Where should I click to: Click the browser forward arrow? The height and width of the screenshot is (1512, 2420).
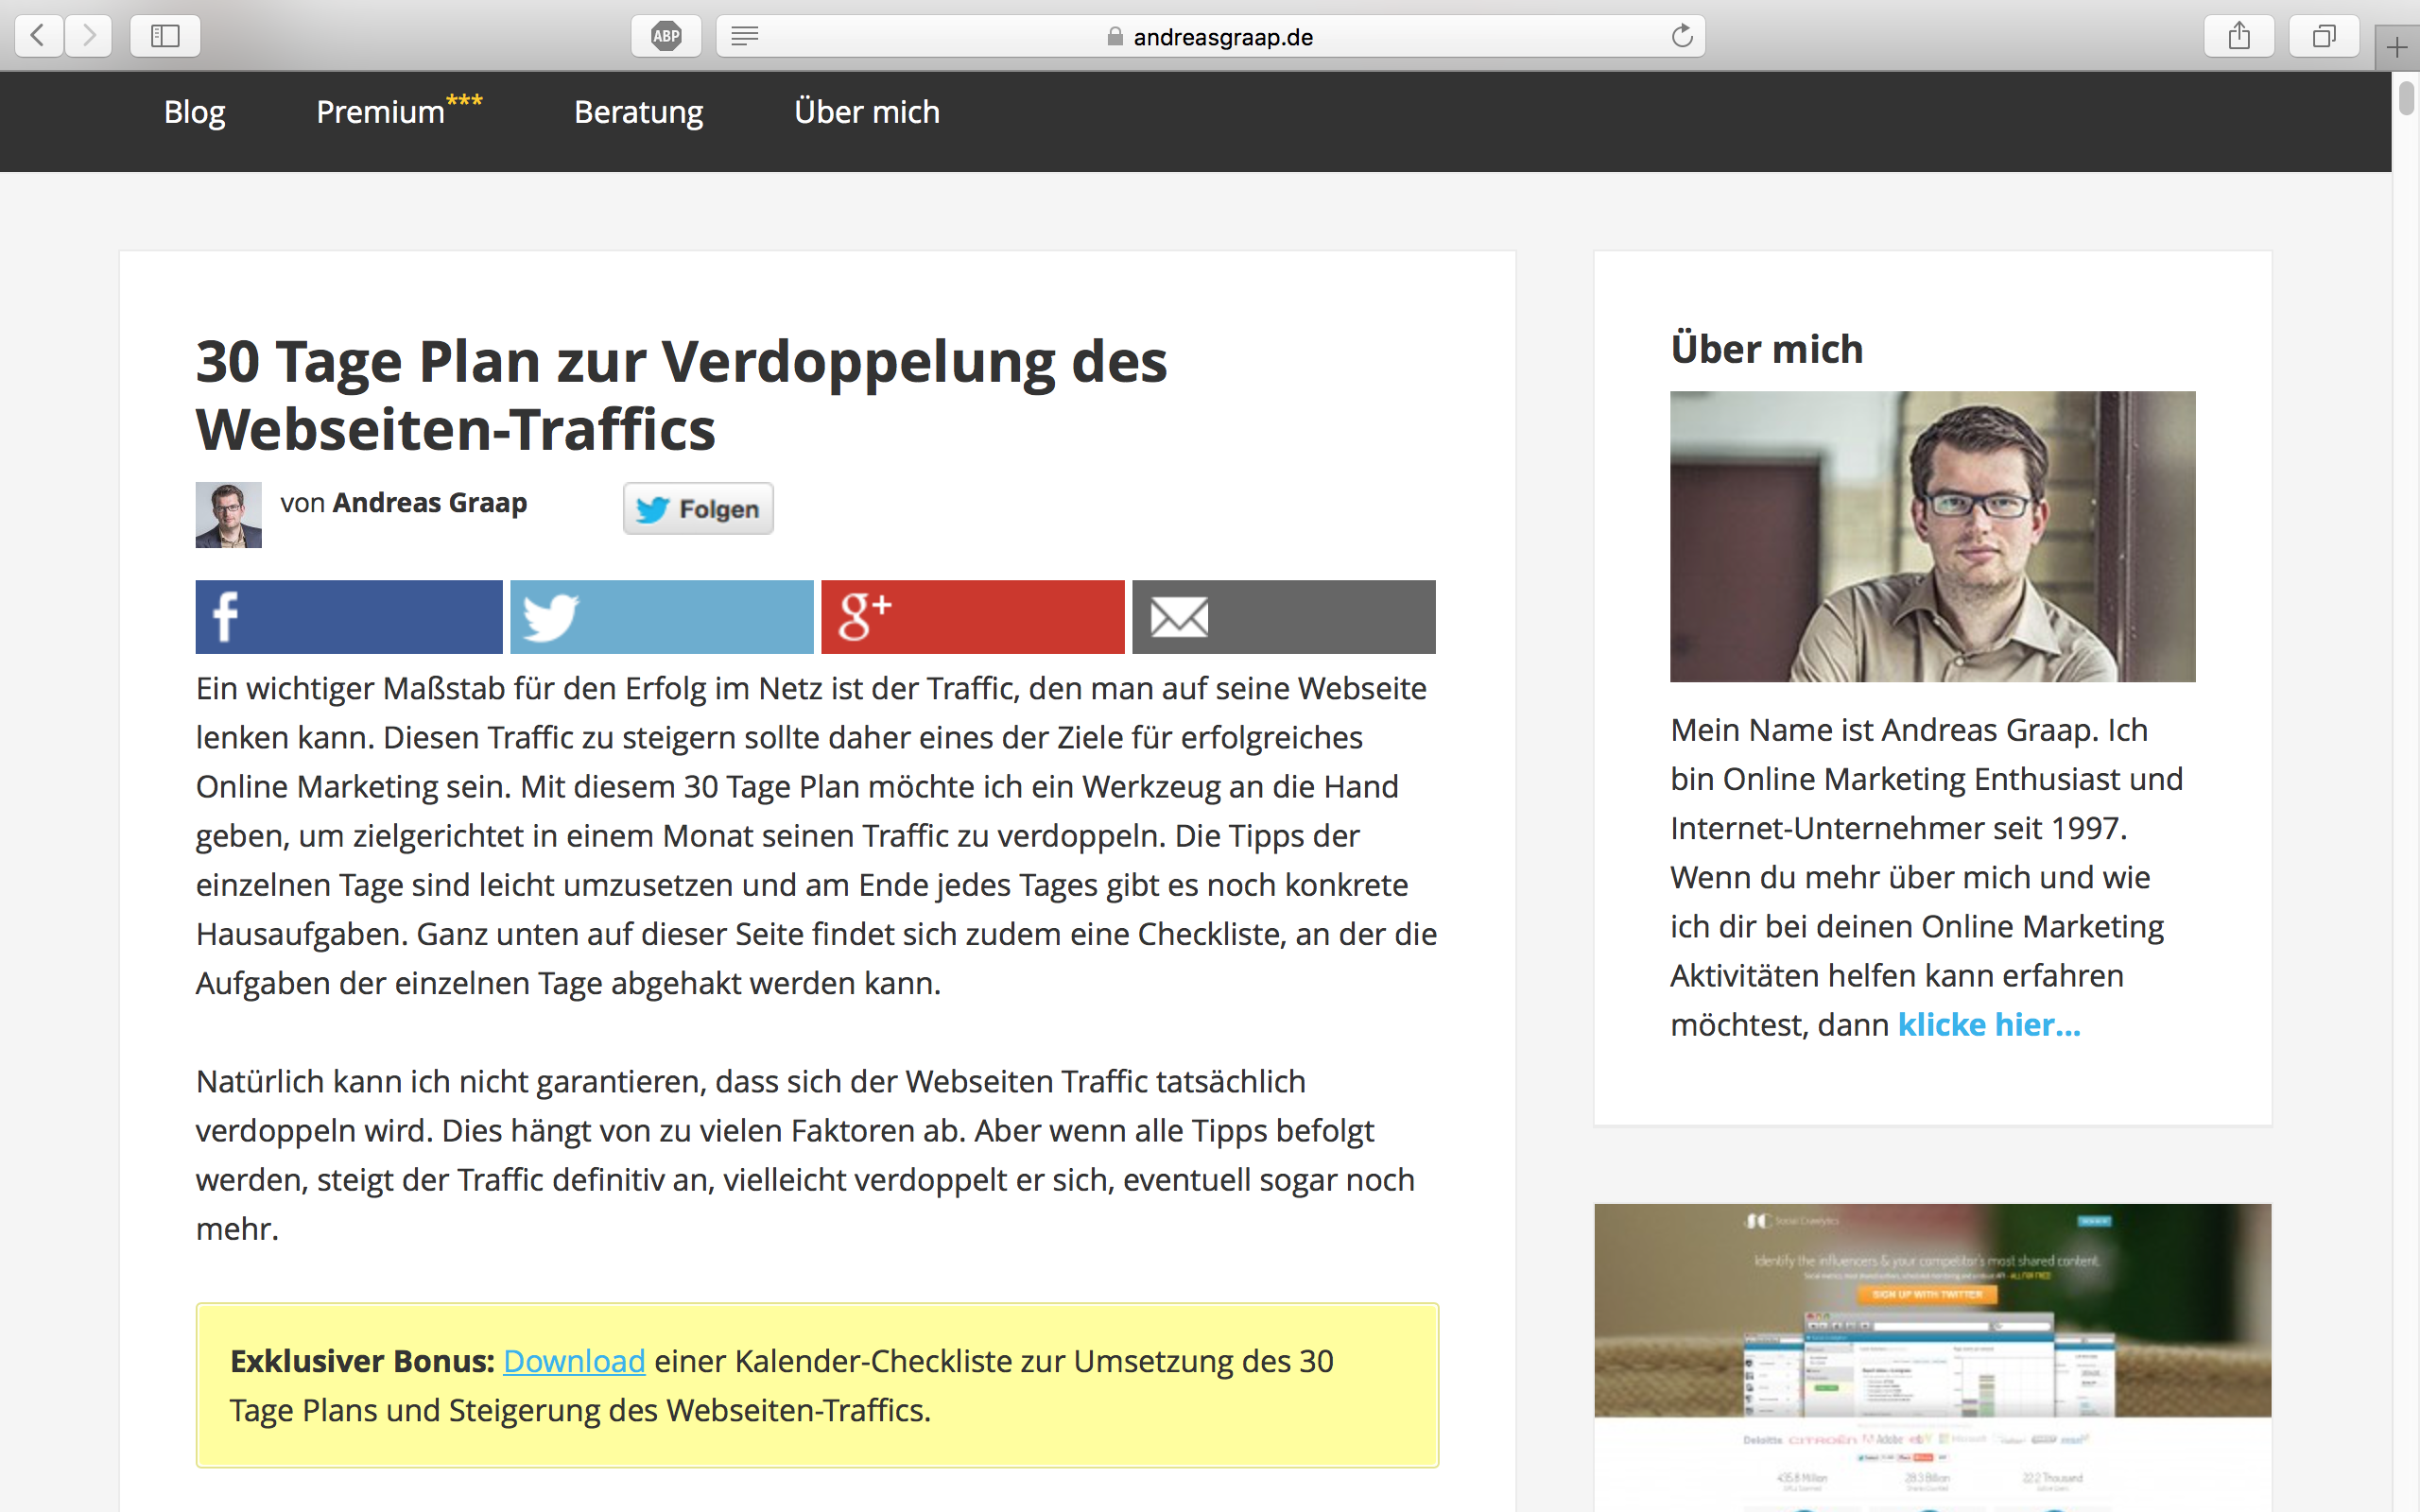(x=89, y=36)
